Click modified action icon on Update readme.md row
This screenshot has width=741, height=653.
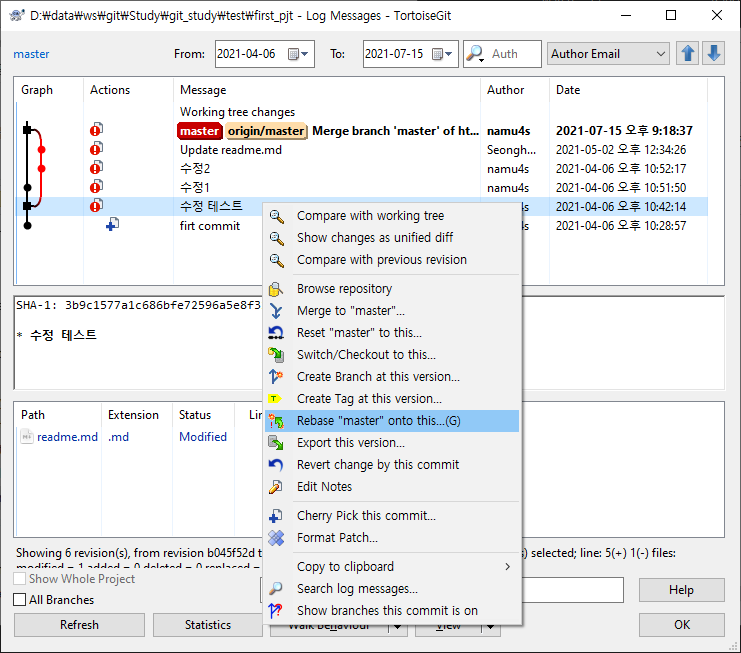click(x=97, y=149)
